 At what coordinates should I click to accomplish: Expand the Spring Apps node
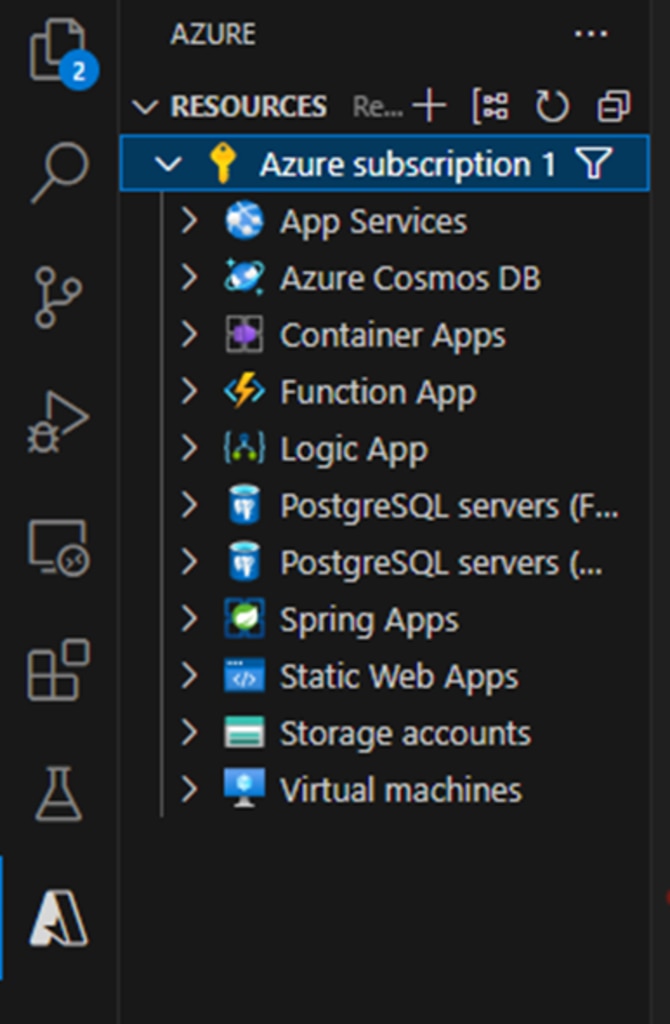pos(189,618)
